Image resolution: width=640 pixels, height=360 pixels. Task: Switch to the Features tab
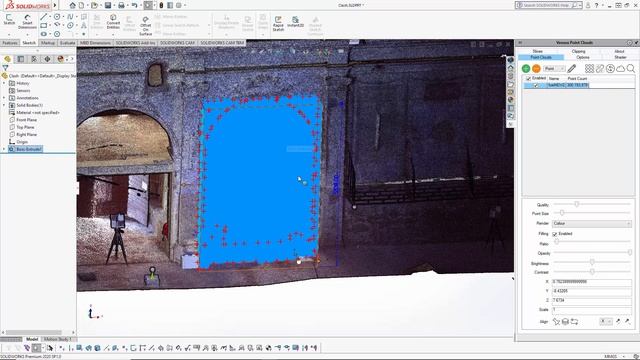pos(10,43)
